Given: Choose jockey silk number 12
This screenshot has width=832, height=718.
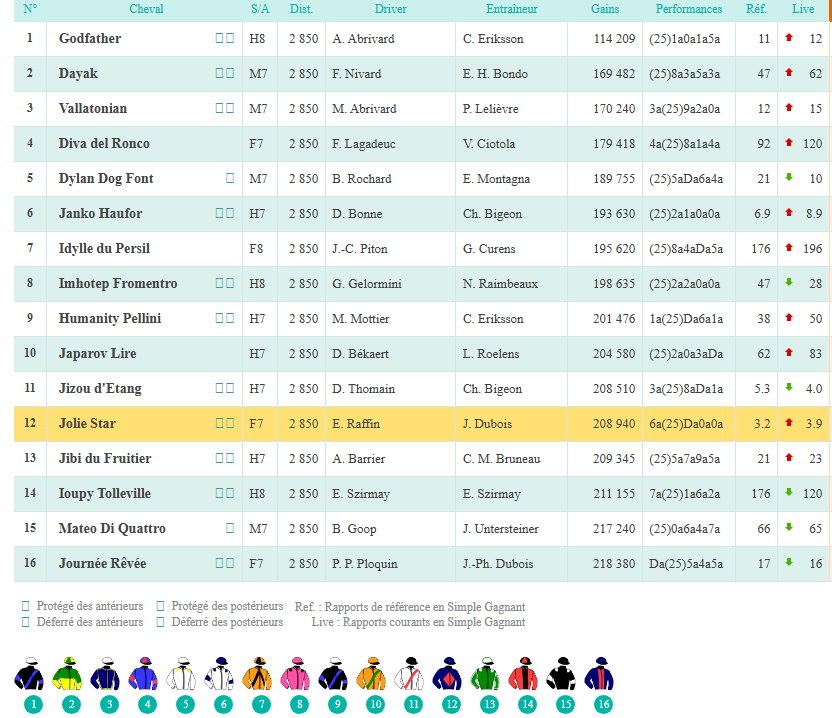Looking at the screenshot, I should click(451, 676).
